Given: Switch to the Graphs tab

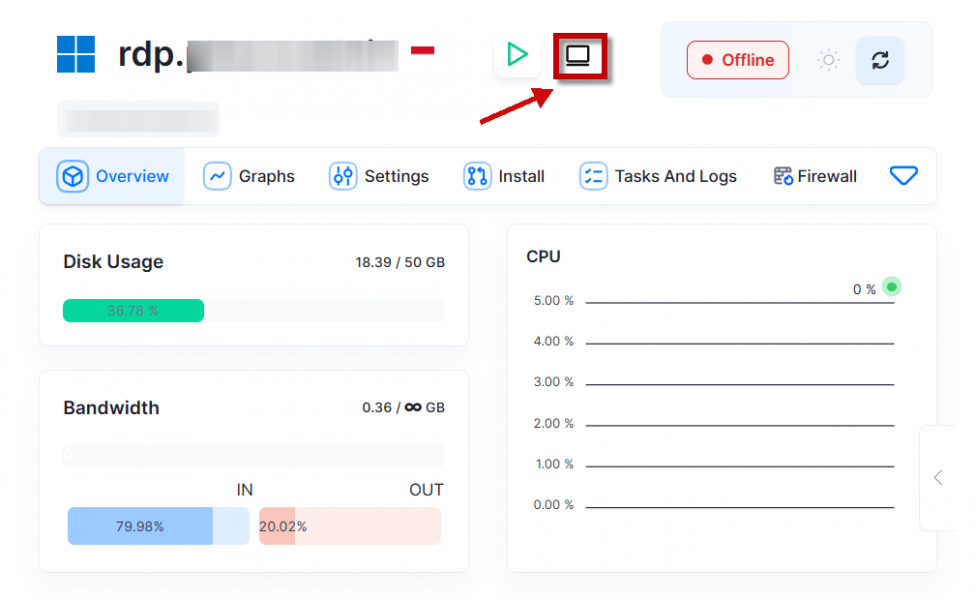Looking at the screenshot, I should 265,176.
